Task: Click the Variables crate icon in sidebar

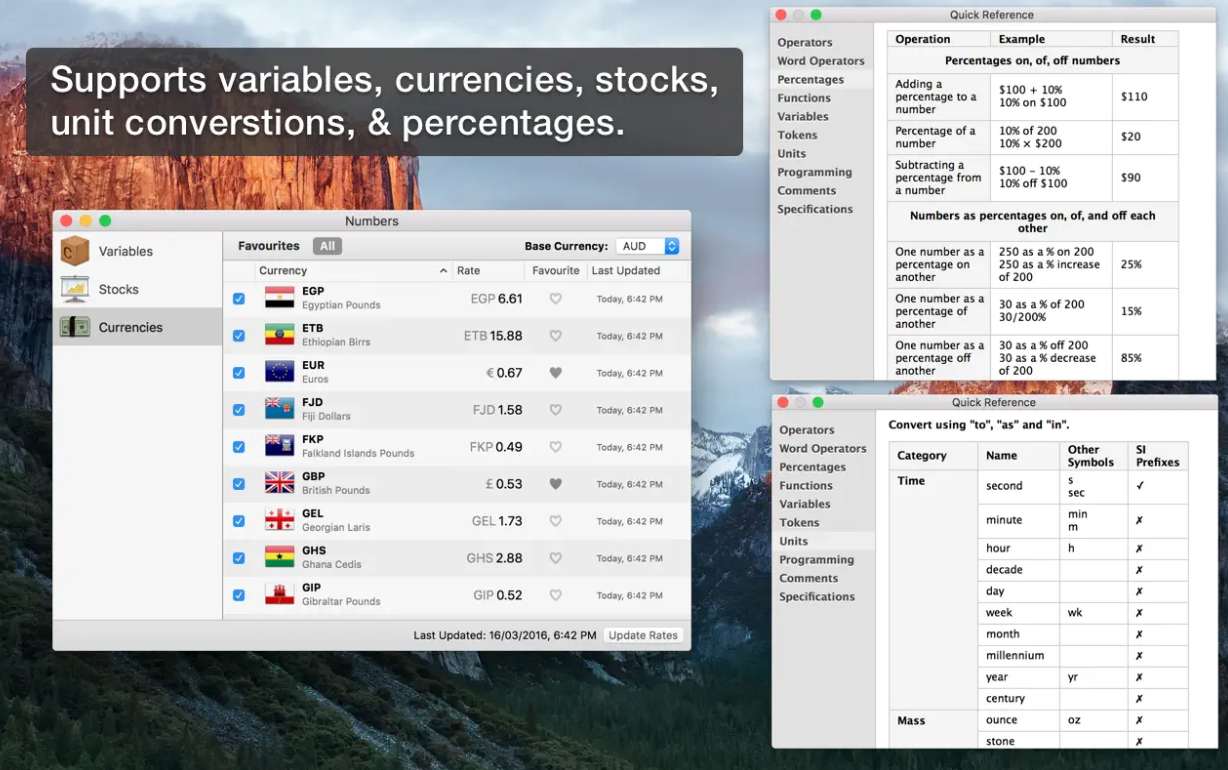Action: 75,251
